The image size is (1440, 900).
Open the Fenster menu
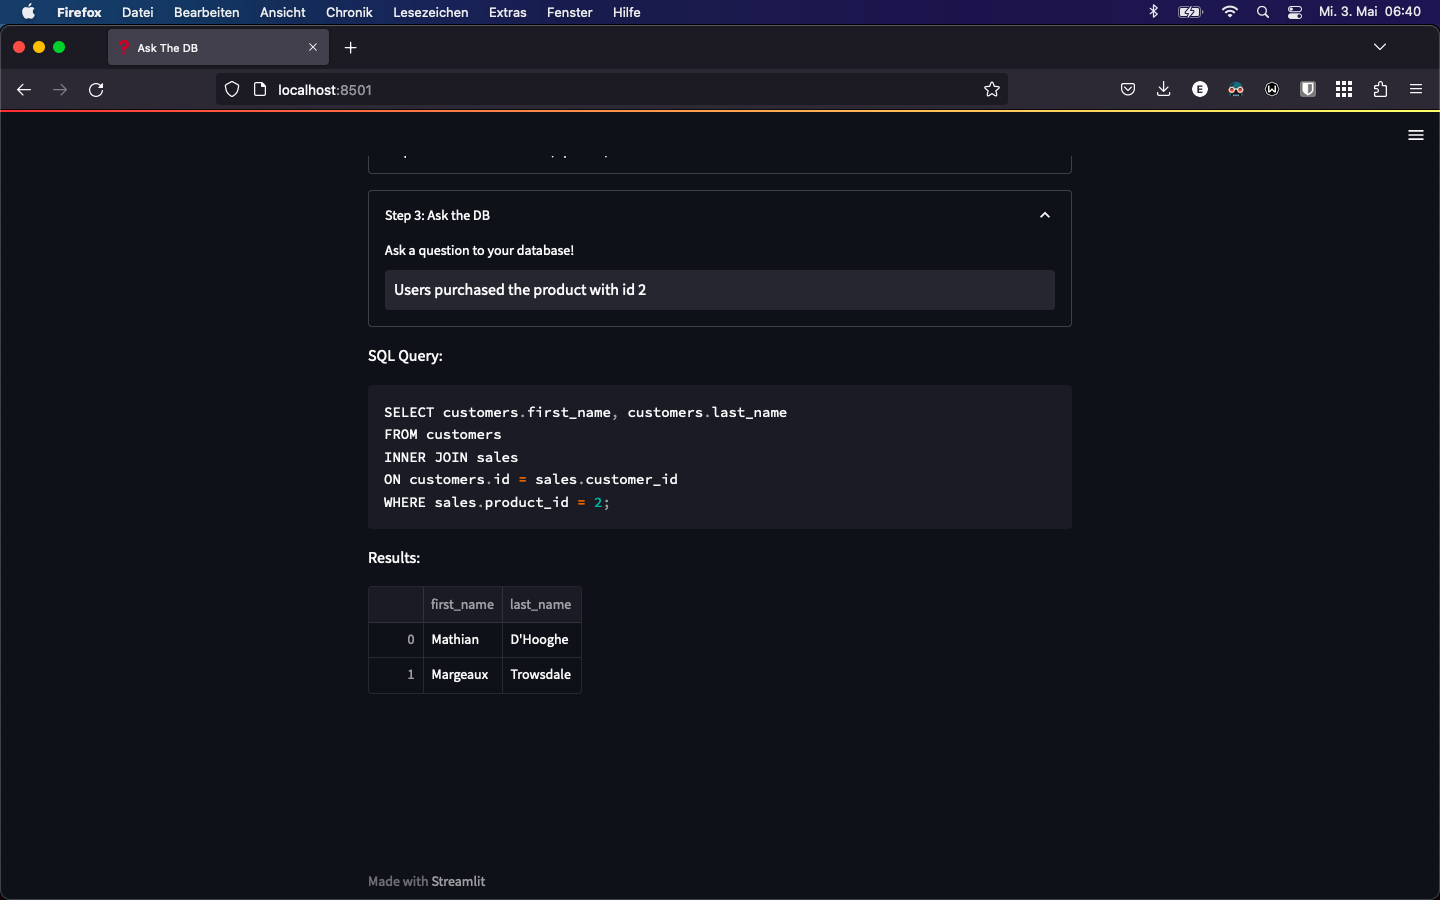(x=570, y=12)
